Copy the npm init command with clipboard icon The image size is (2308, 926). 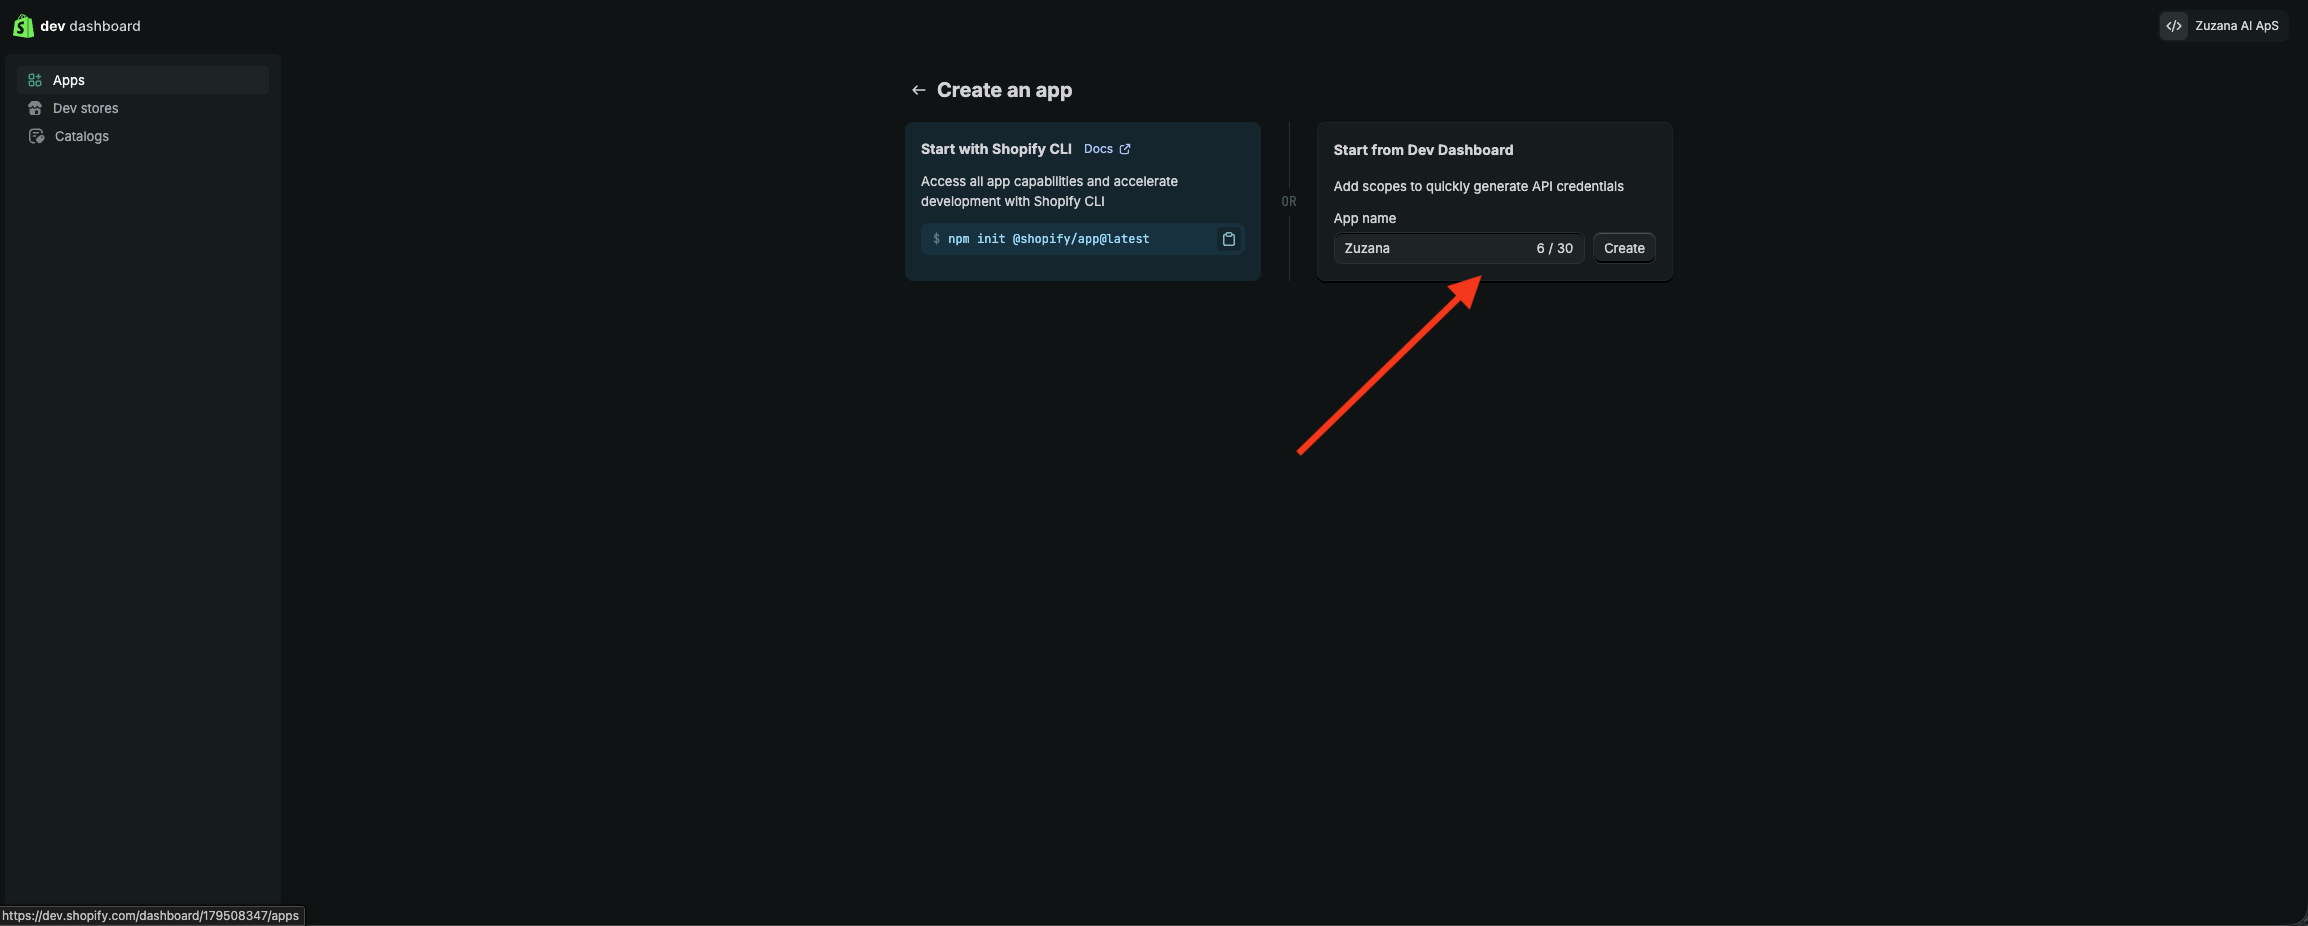(x=1228, y=239)
